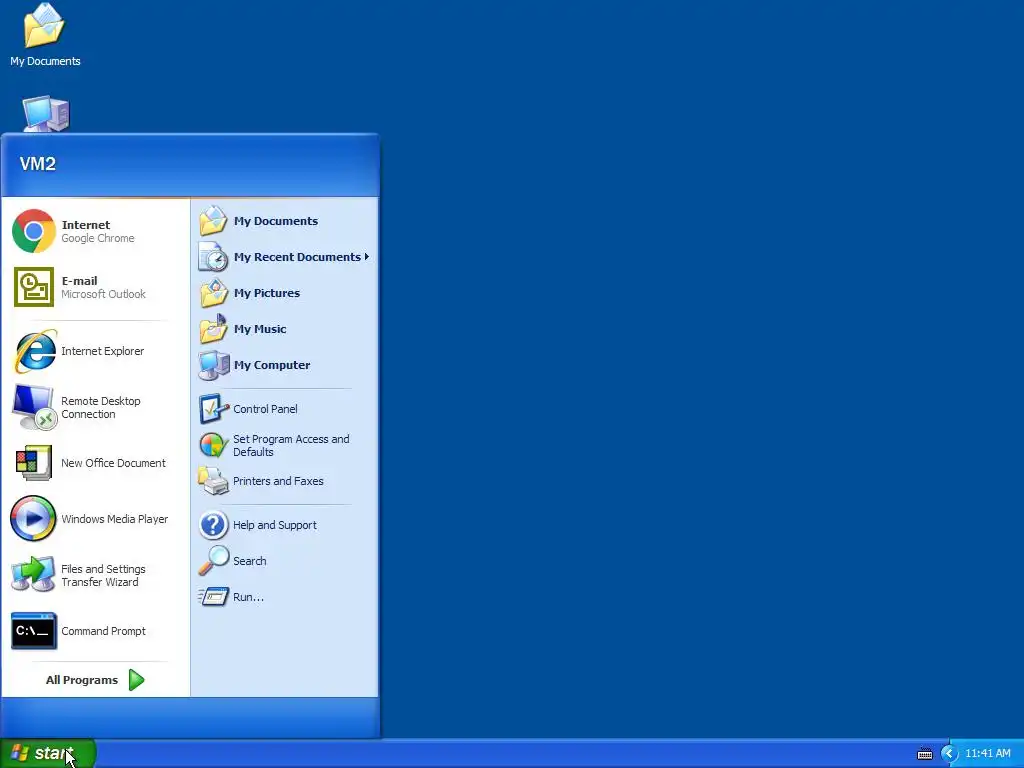Click the Run... icon
1024x768 pixels.
[x=214, y=596]
